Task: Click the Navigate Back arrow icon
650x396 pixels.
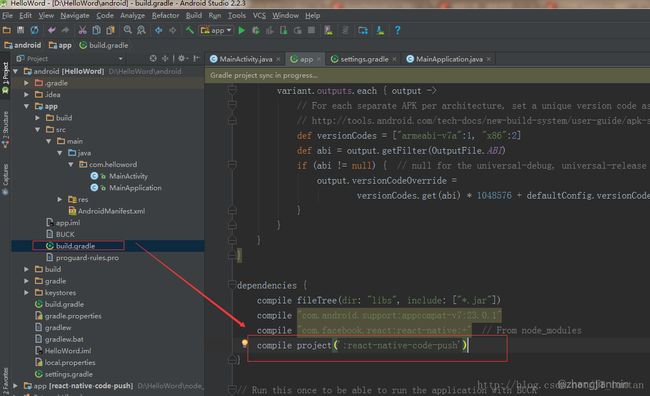Action: (x=158, y=30)
